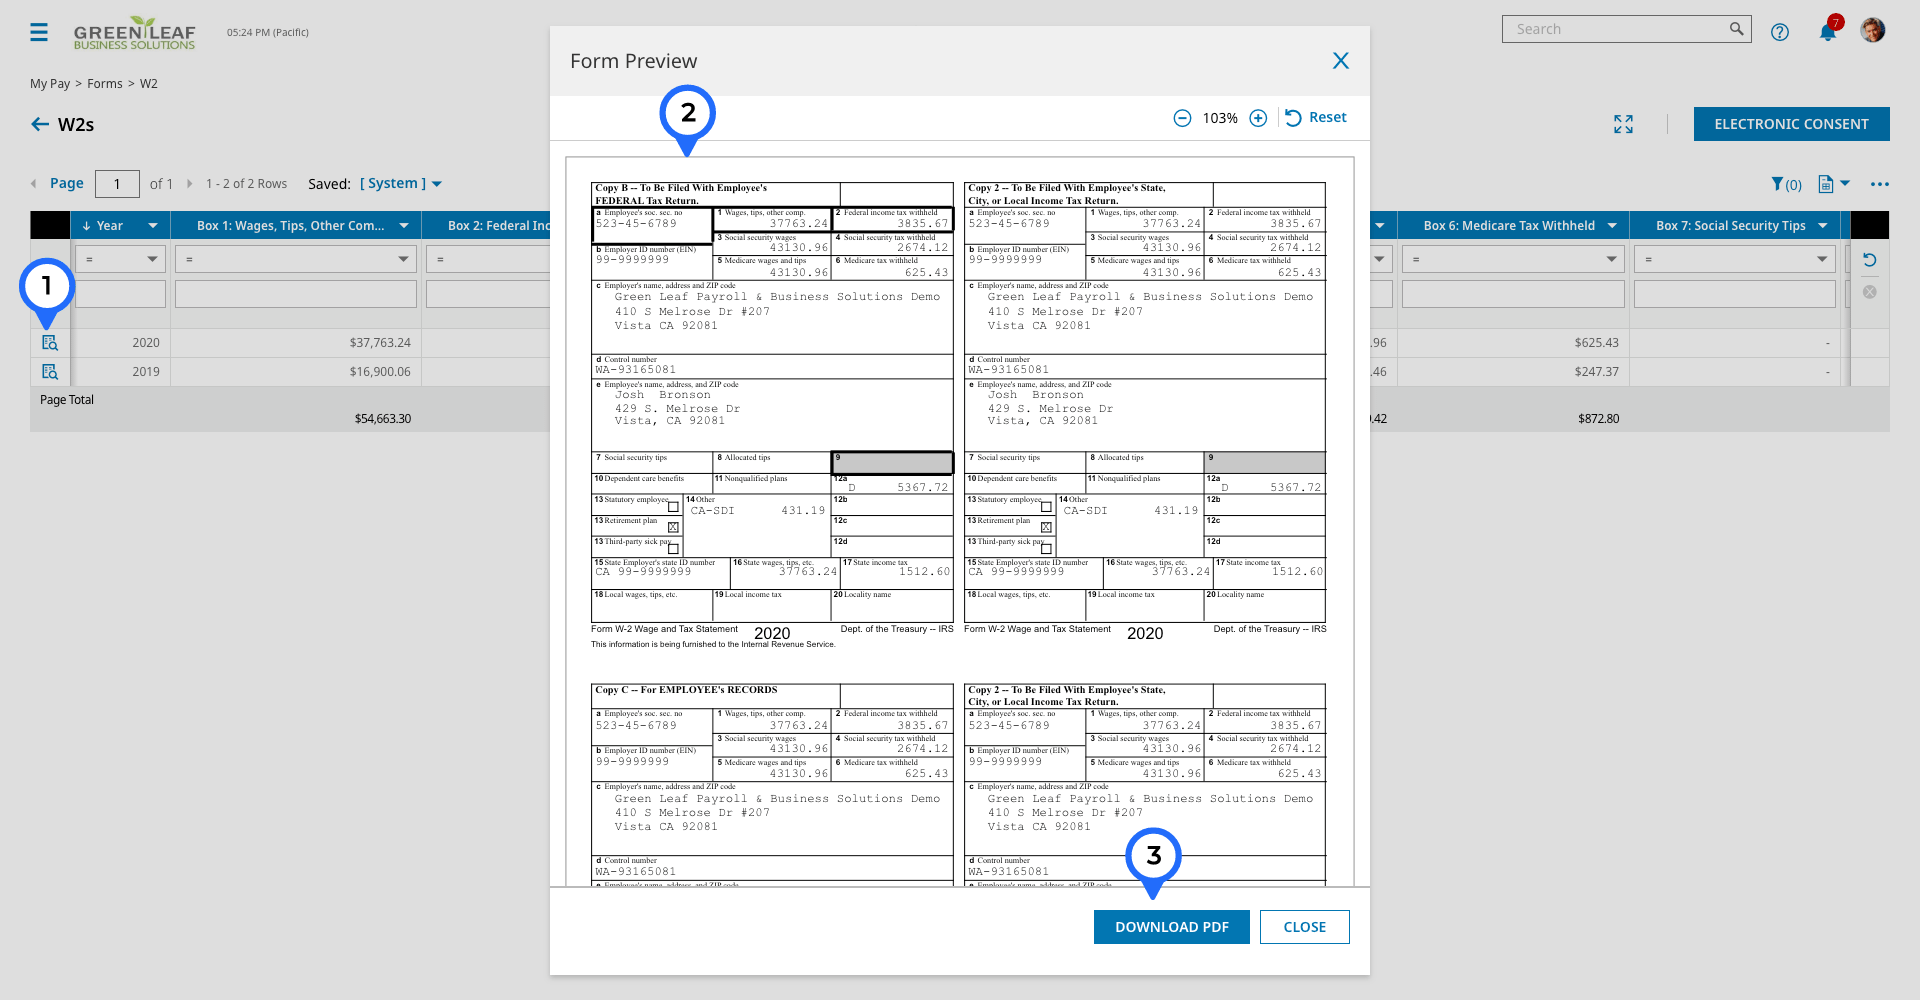Image resolution: width=1920 pixels, height=1000 pixels.
Task: Expand Box 6 Medicare Tax column menu
Action: 1612,226
